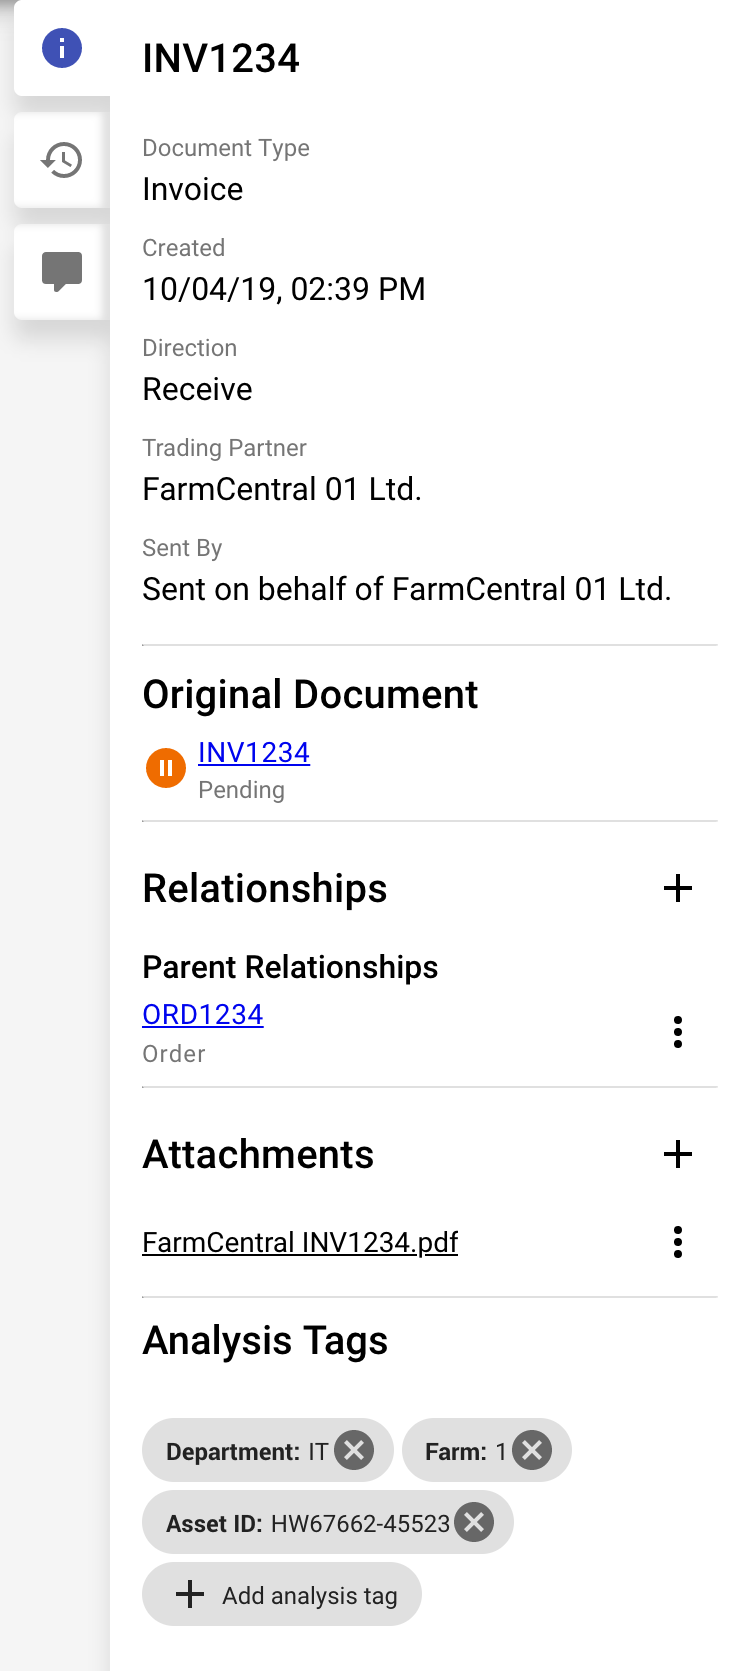
Task: Add a new relationship with plus icon
Action: click(x=678, y=888)
